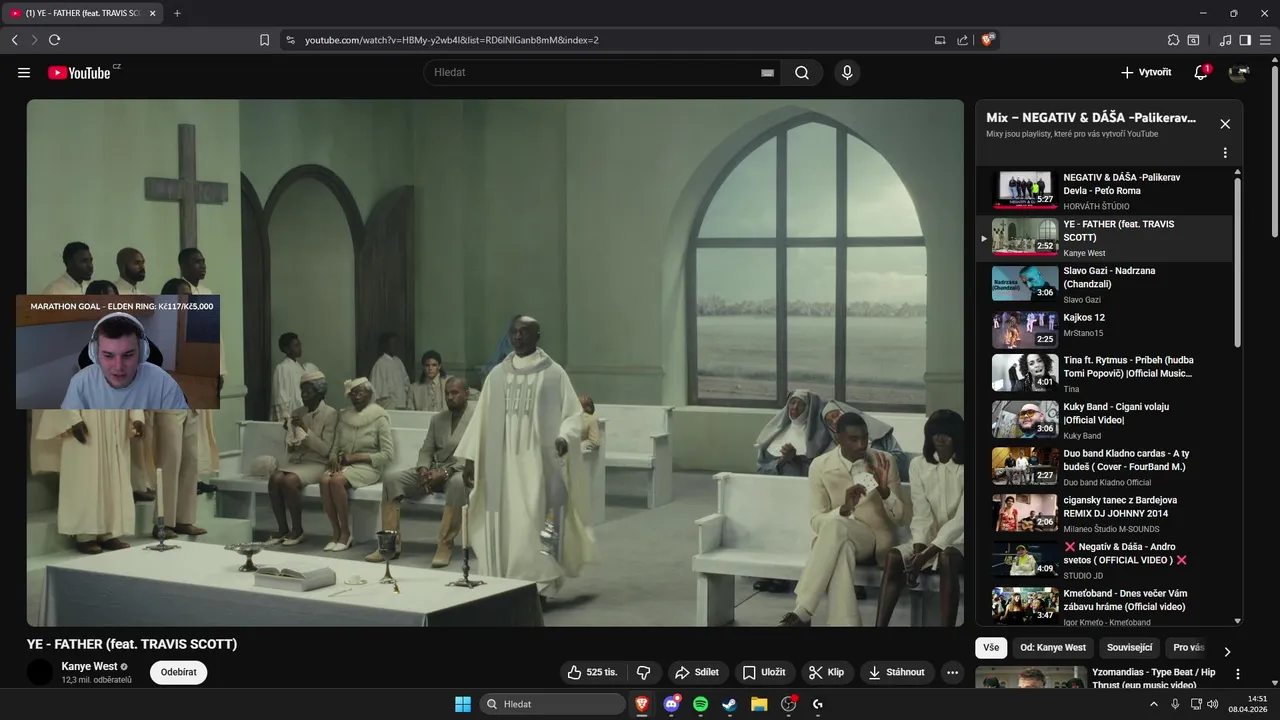Select the 'Od: Kanye West' filter chip

tap(1053, 648)
